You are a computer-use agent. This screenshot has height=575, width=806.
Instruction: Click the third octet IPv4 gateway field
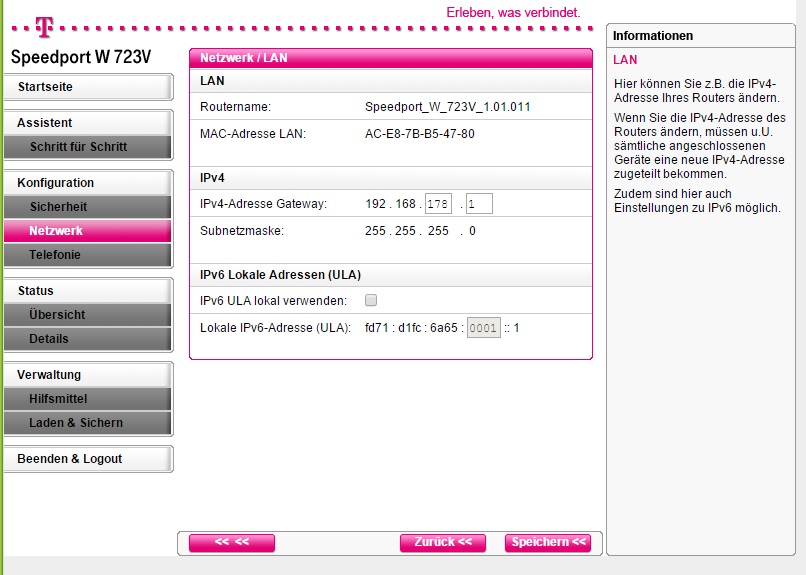click(x=438, y=204)
